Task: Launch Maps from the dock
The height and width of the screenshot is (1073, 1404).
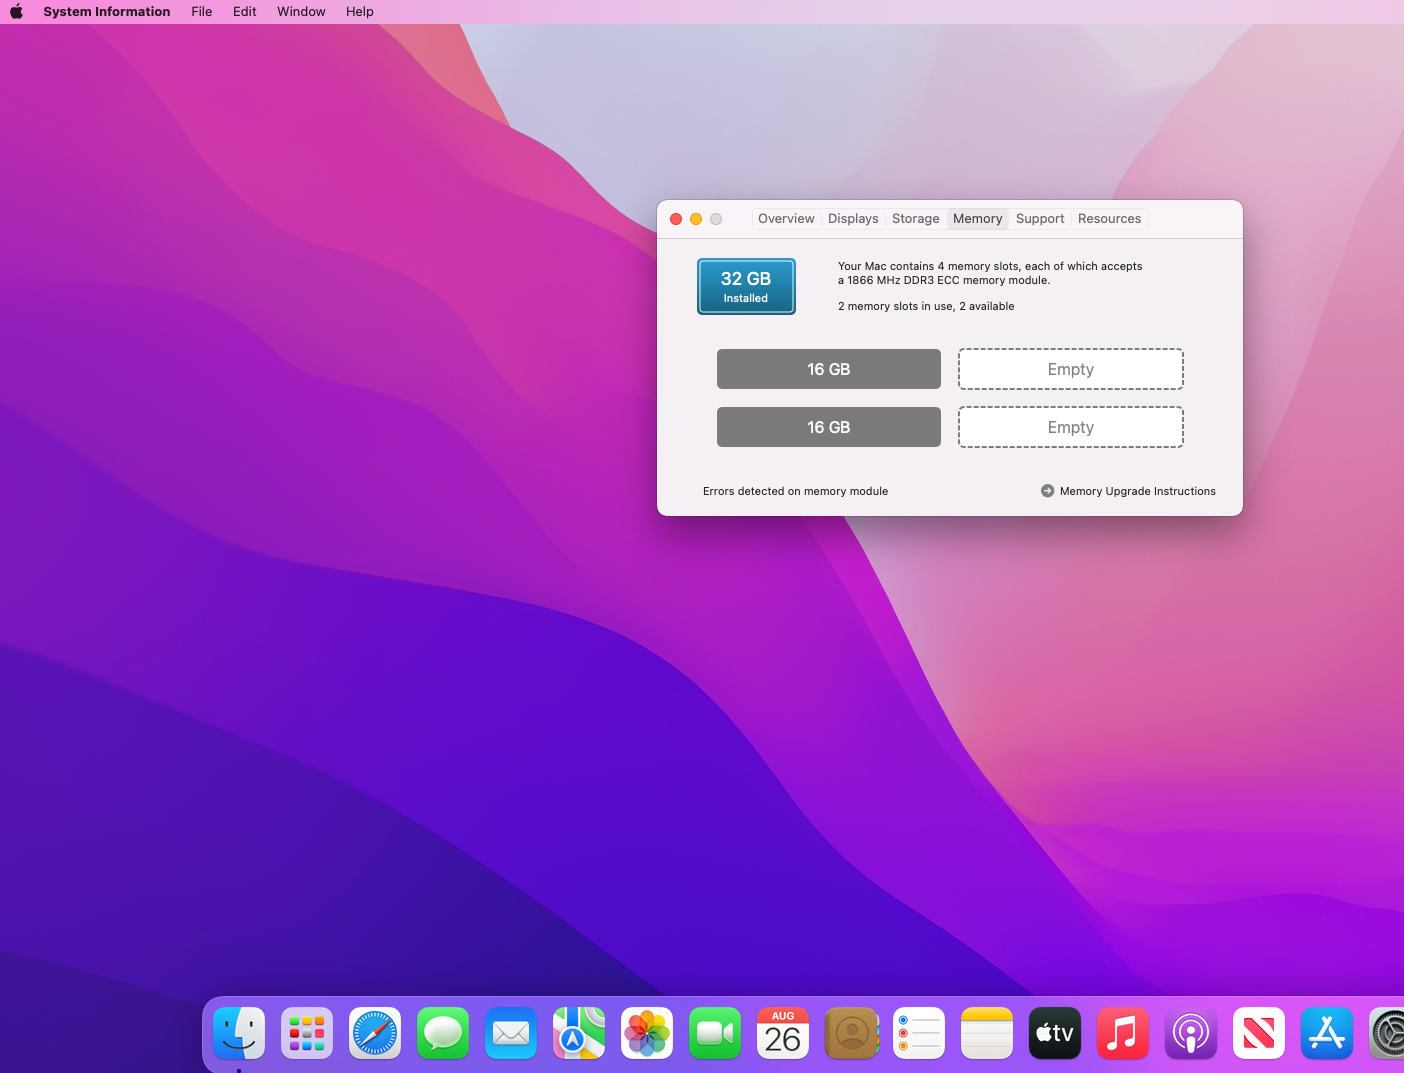Action: (579, 1033)
